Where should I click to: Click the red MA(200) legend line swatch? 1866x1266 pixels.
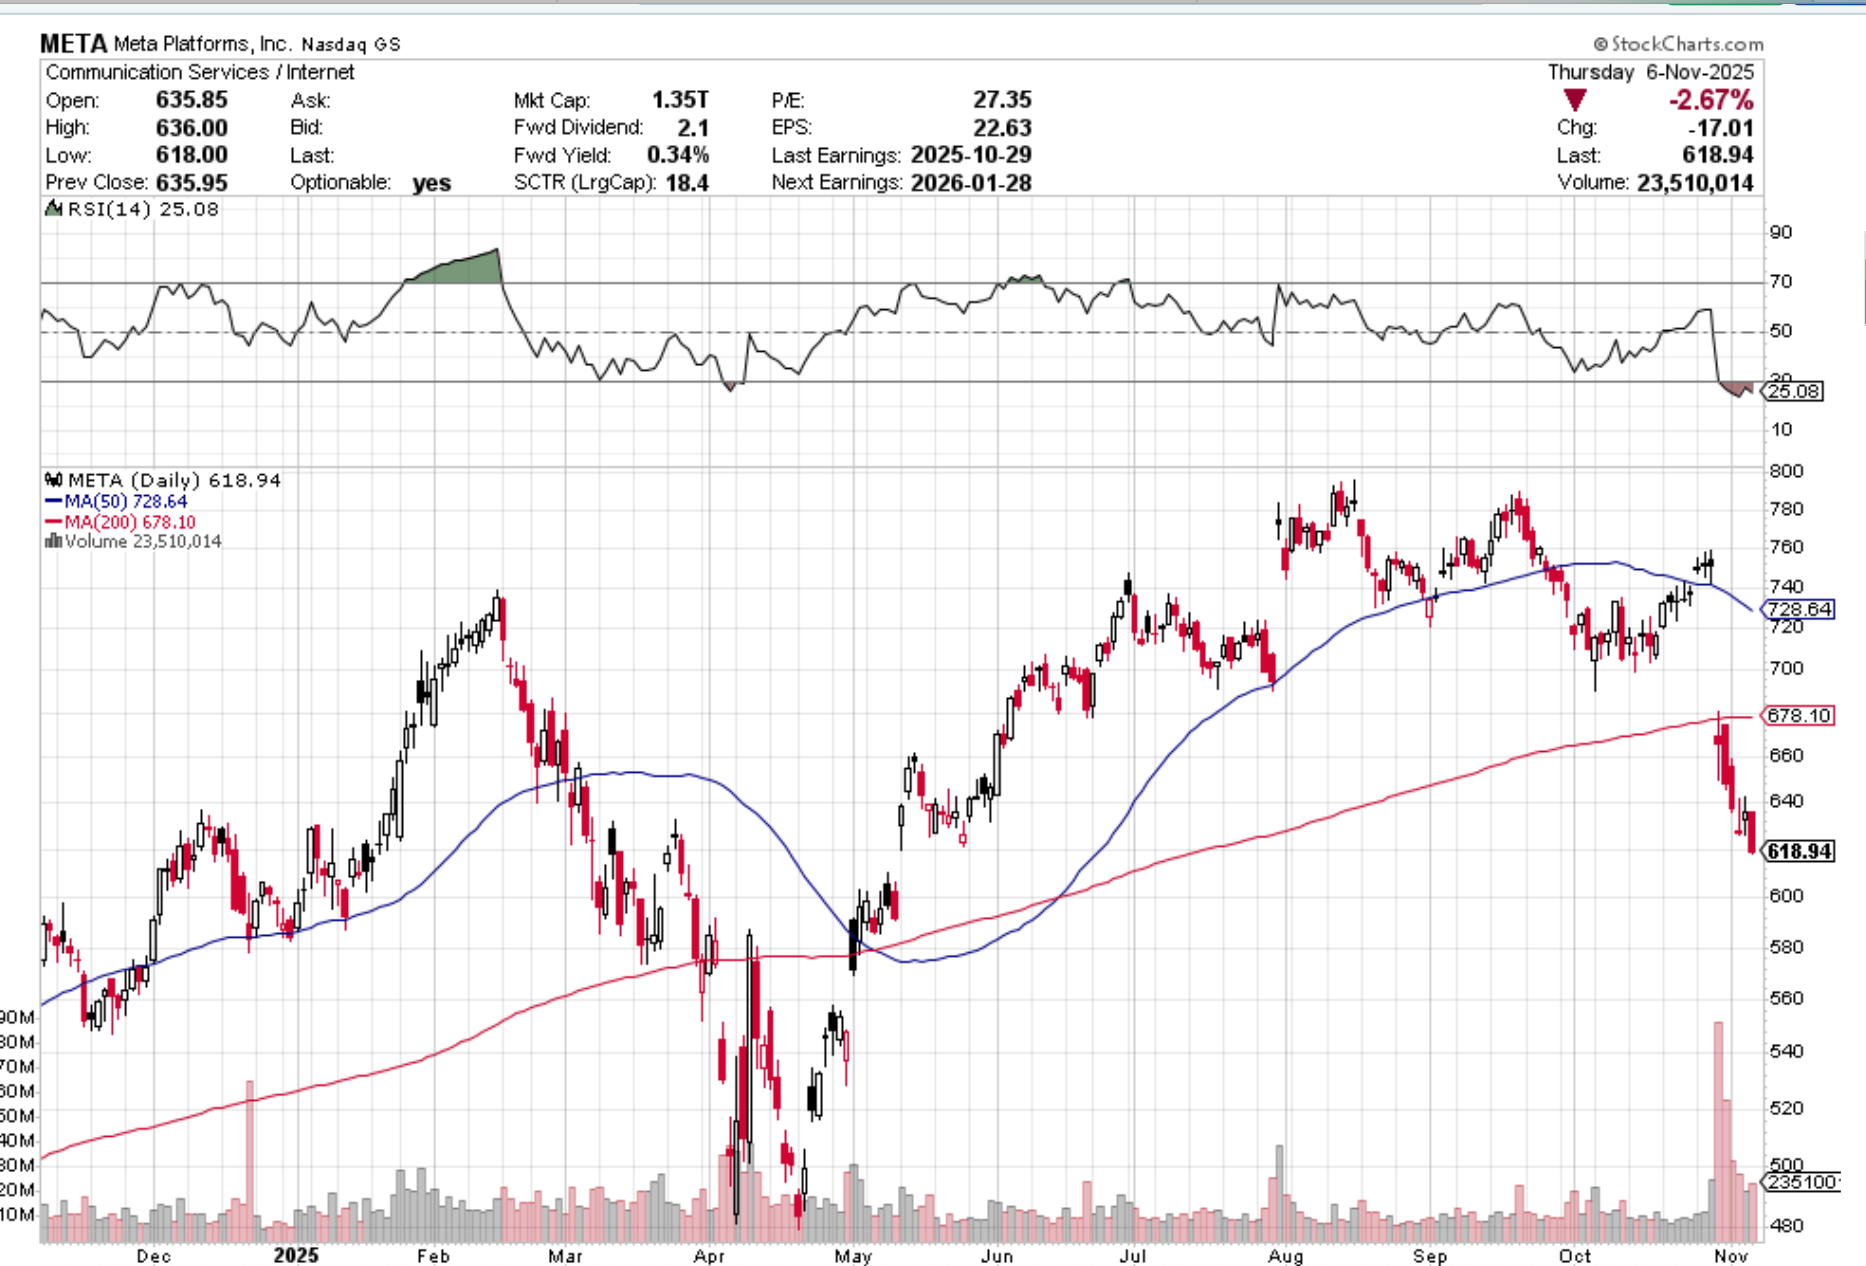(54, 522)
